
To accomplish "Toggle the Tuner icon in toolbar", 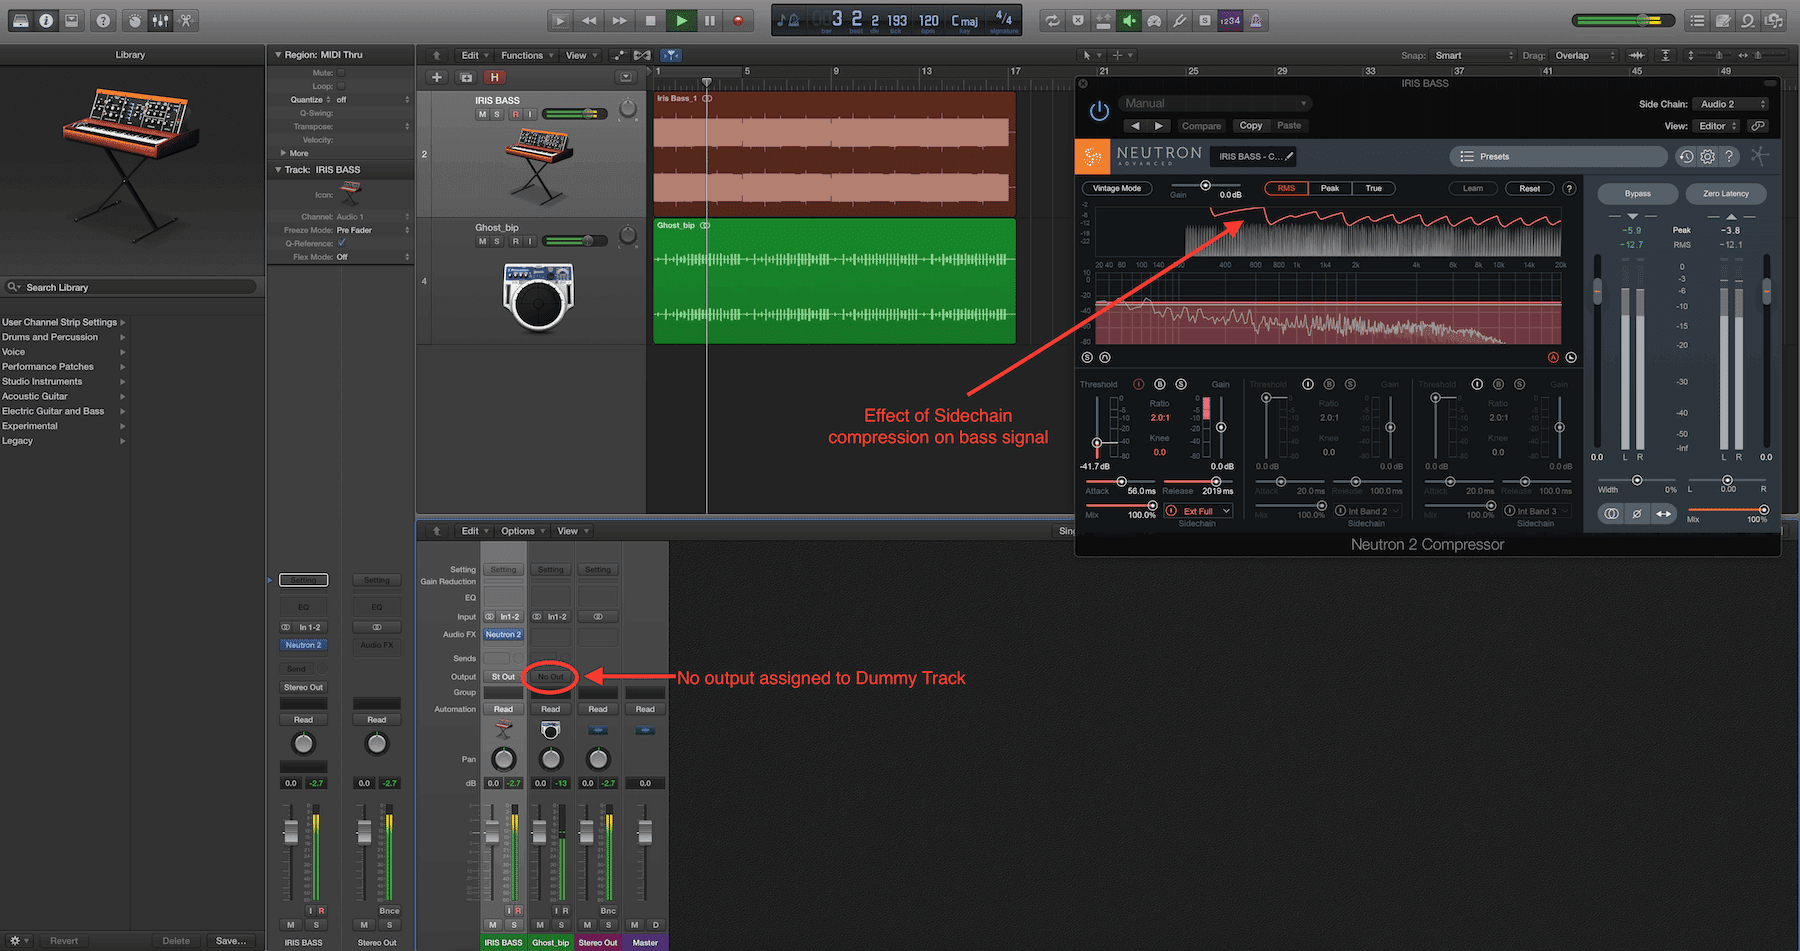I will tap(1180, 20).
